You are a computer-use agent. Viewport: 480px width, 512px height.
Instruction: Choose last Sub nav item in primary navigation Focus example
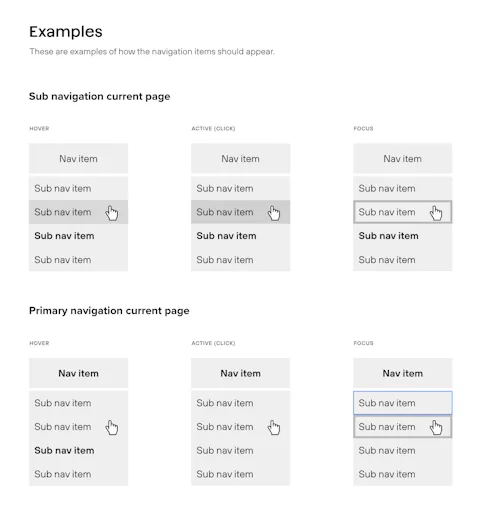pos(403,474)
